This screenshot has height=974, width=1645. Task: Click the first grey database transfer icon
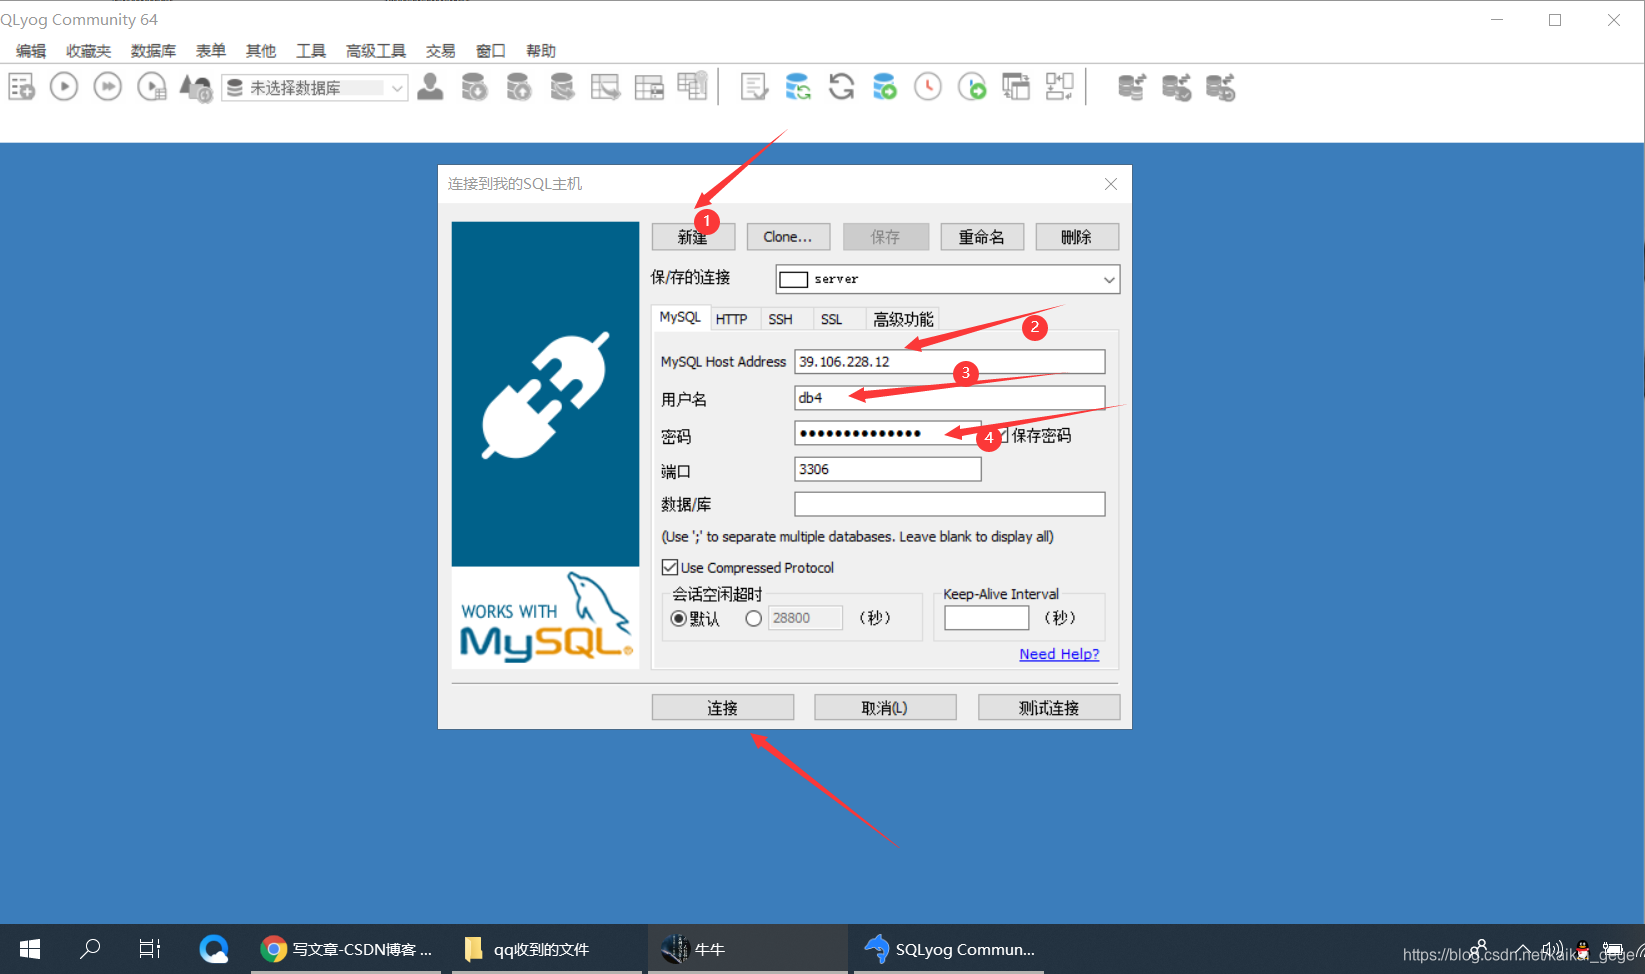pos(1132,88)
